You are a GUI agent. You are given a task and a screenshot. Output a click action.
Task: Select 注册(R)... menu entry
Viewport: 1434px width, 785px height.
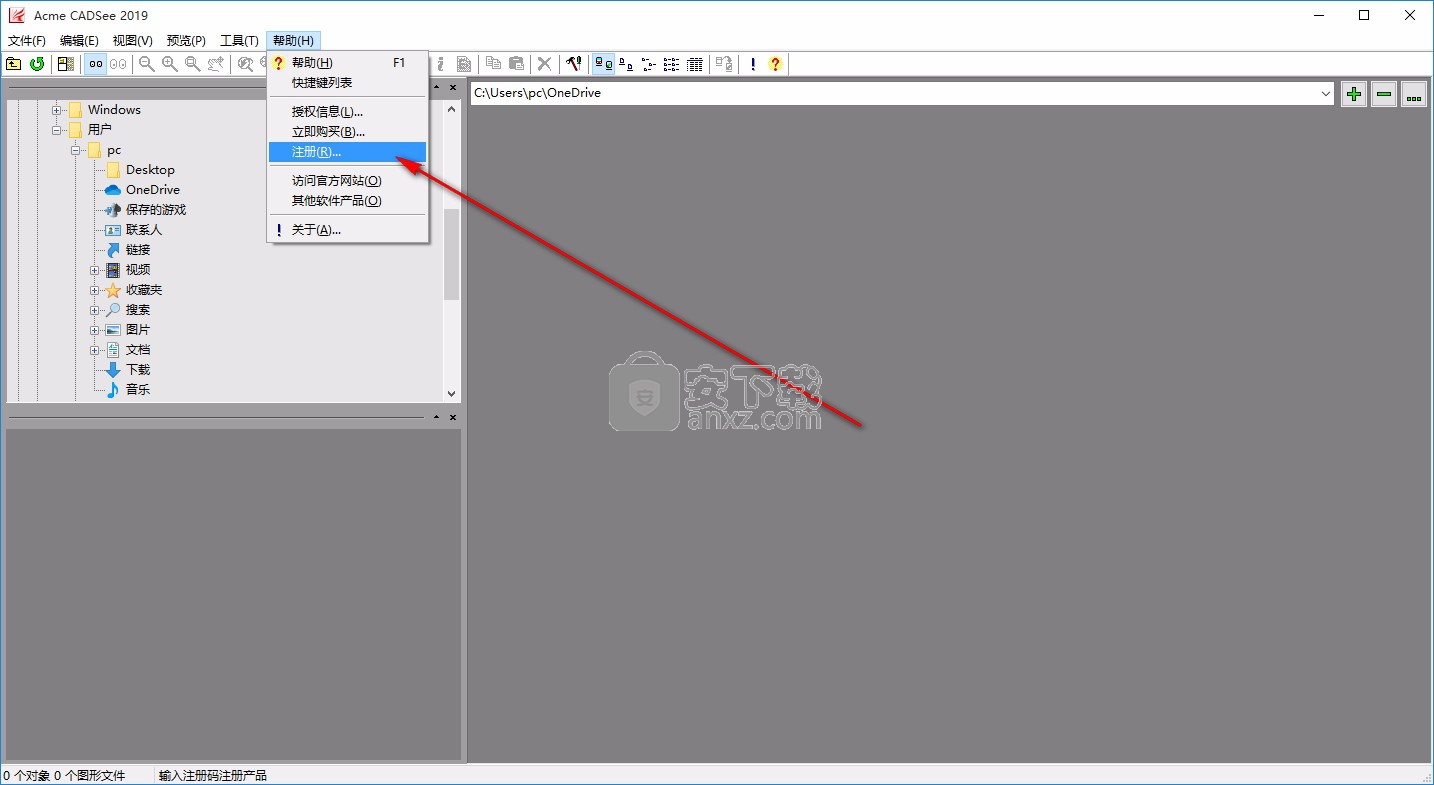347,152
